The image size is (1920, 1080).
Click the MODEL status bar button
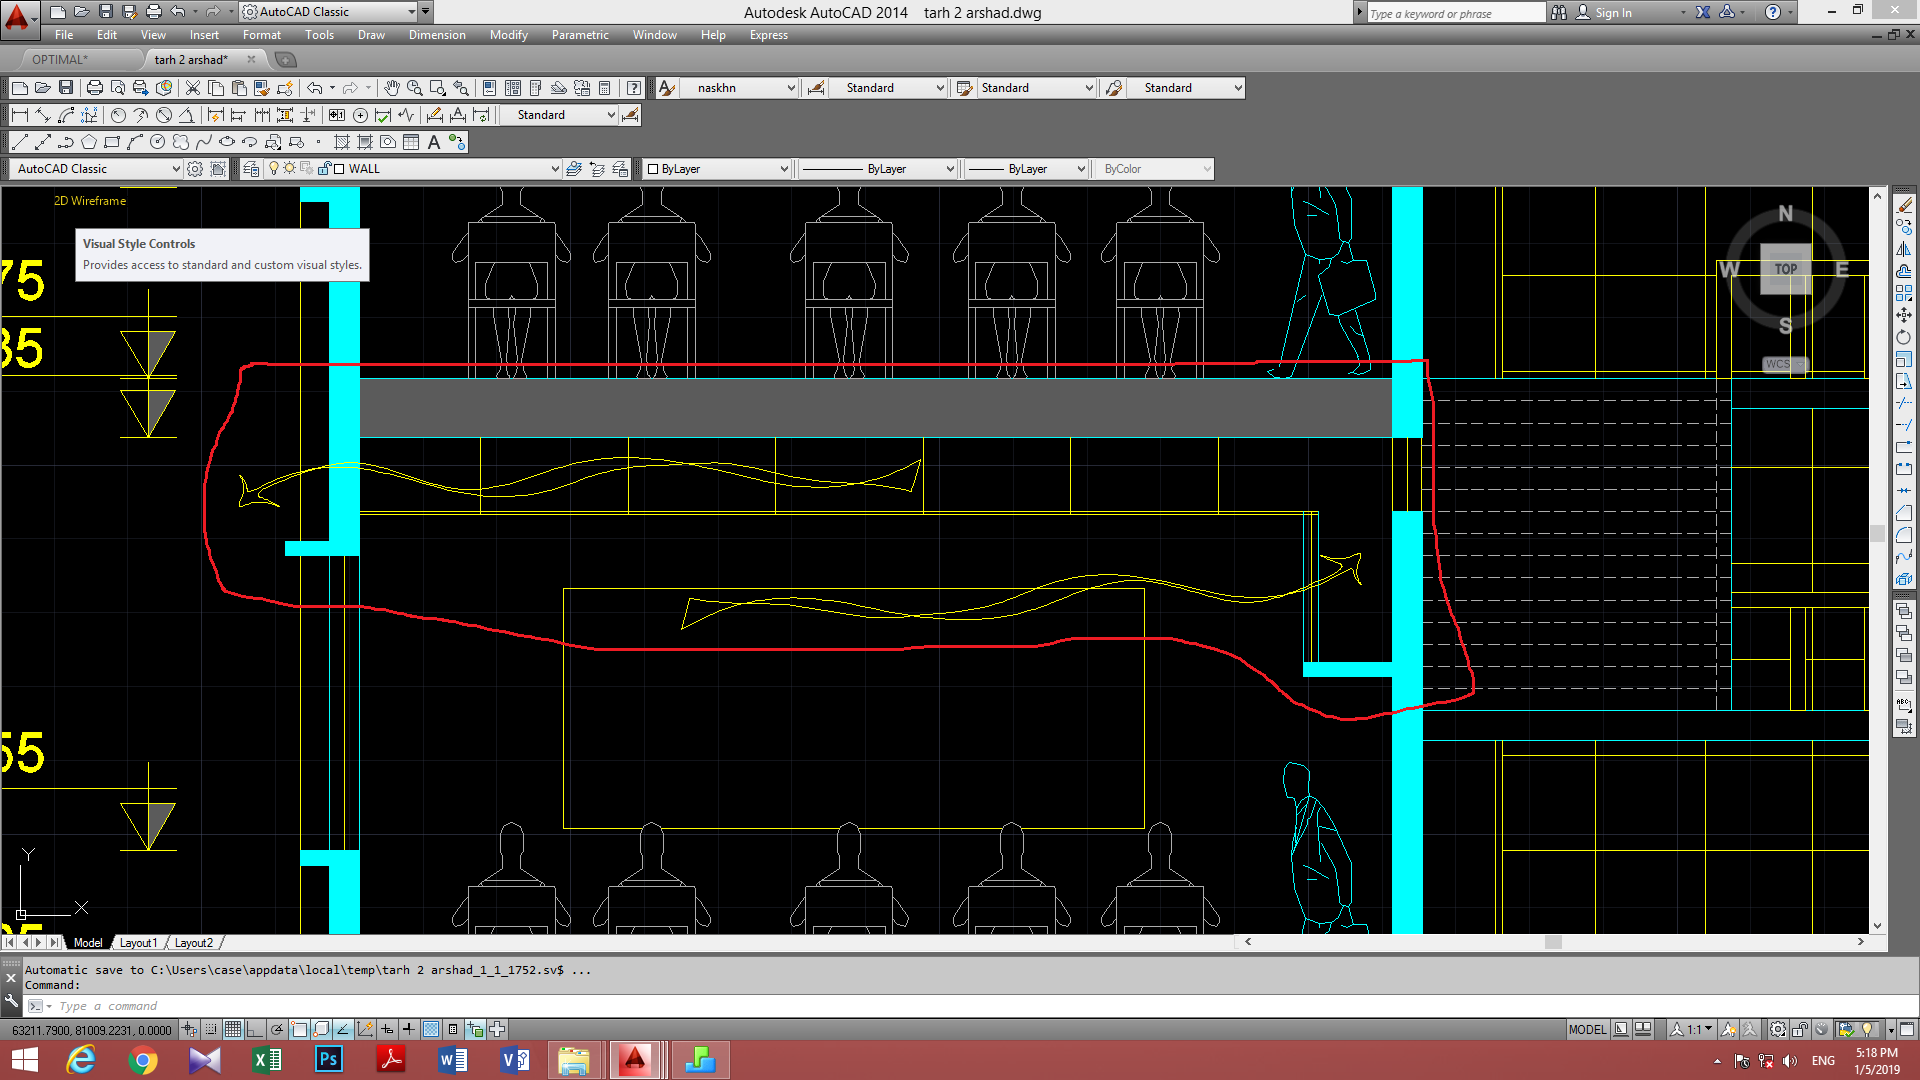1587,1029
